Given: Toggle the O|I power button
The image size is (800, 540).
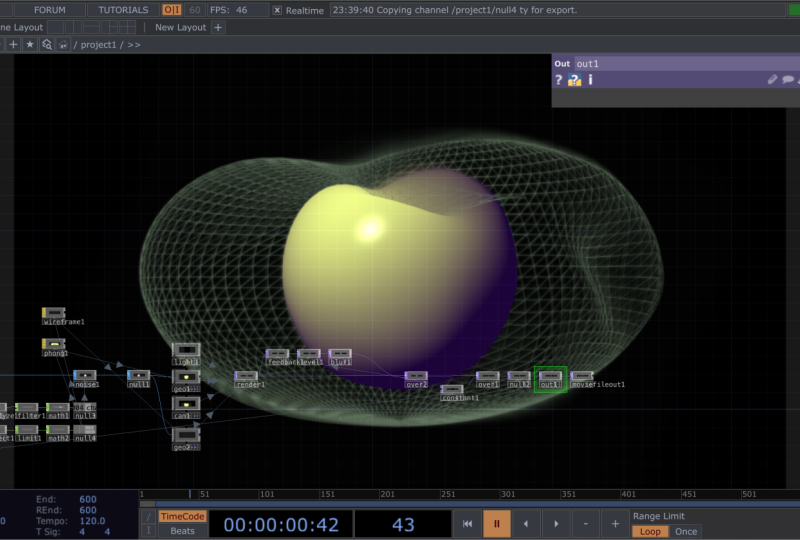Looking at the screenshot, I should click(x=171, y=10).
